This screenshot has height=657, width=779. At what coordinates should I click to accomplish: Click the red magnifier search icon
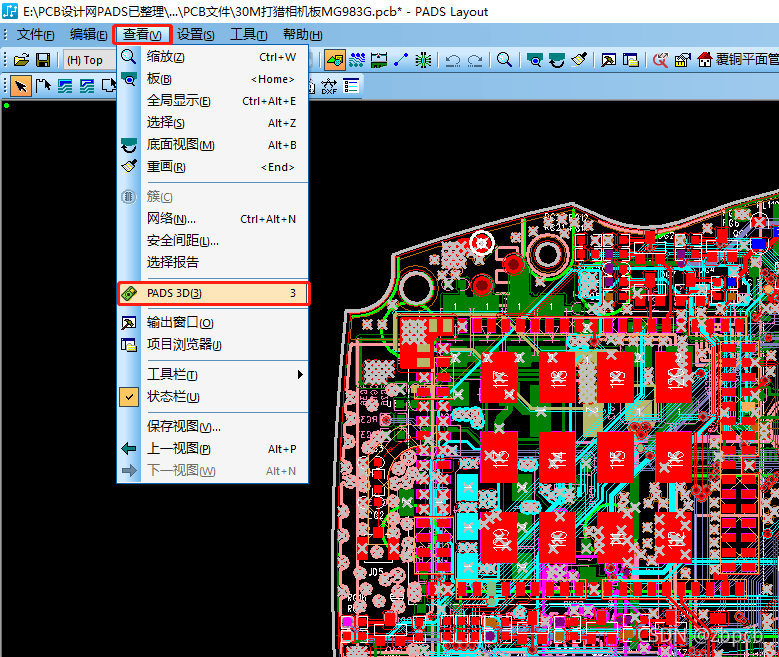coord(660,60)
